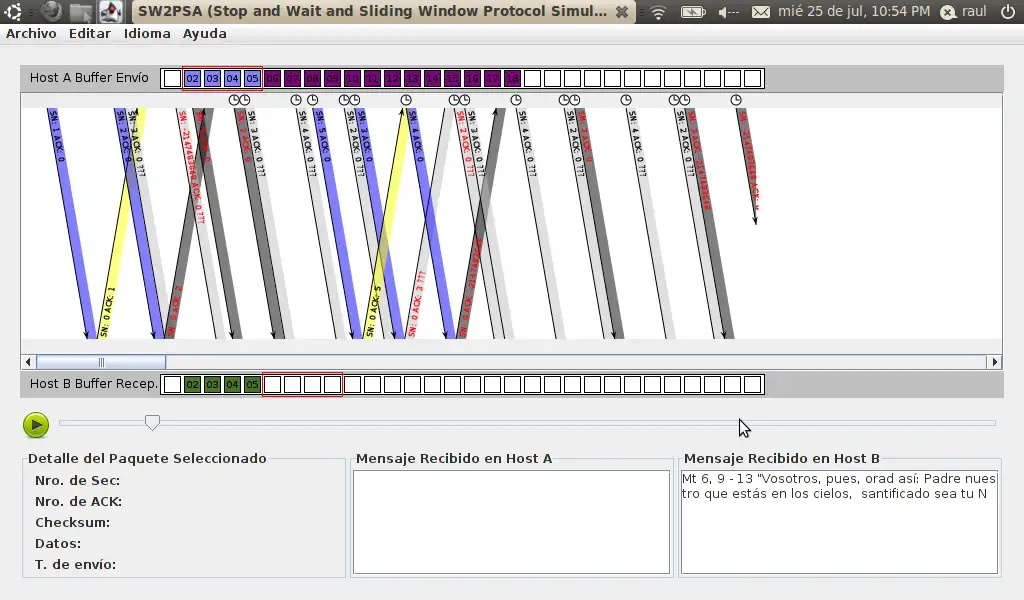Open the Ubuntu logo menu in top panel
The image size is (1024, 600).
click(x=13, y=11)
